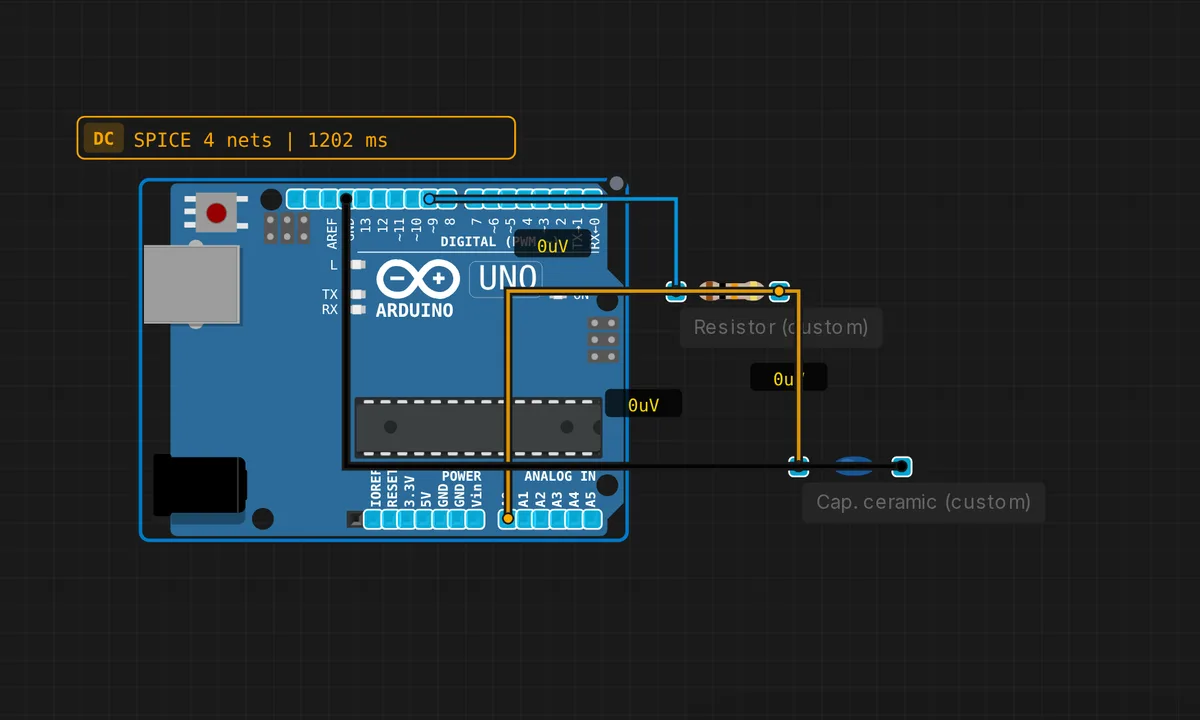Click the 5V power pin socket
Image resolution: width=1200 pixels, height=720 pixels.
point(424,519)
